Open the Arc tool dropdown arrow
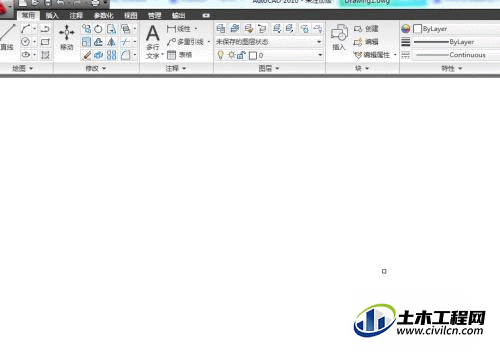500x361 pixels. [x=34, y=29]
